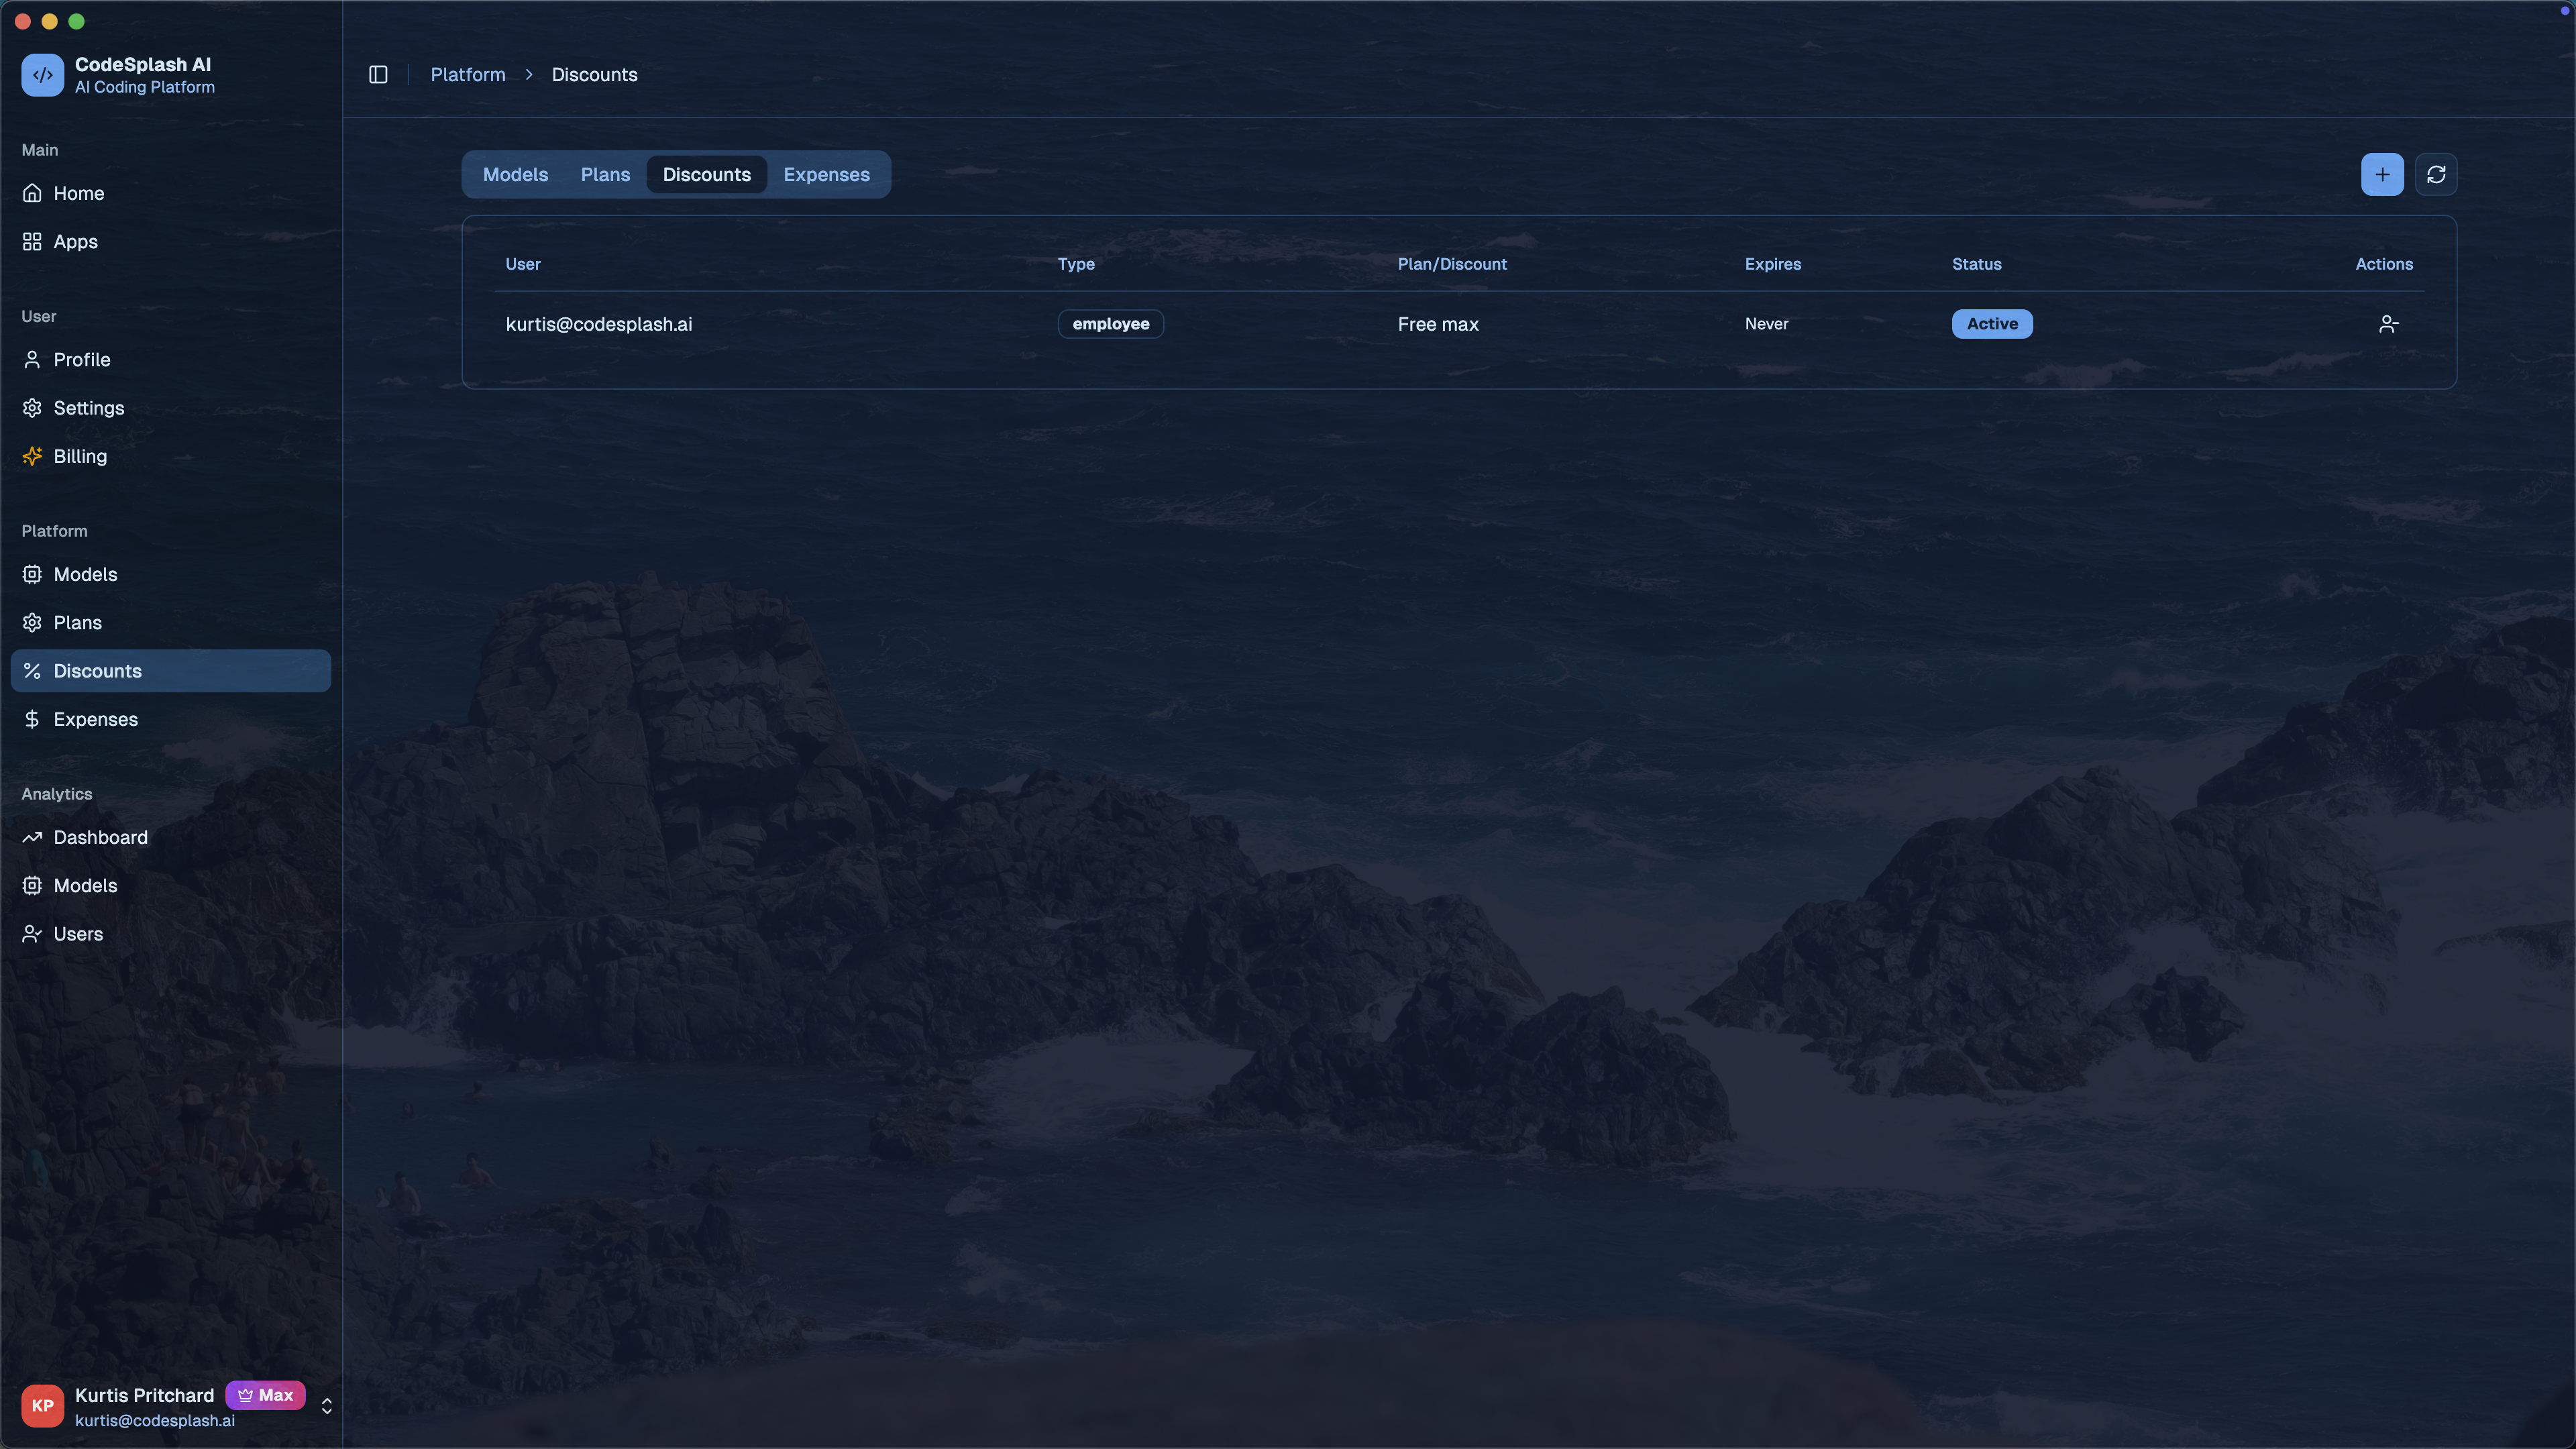Switch to the Expenses tab
2576x1449 pixels.
tap(826, 175)
